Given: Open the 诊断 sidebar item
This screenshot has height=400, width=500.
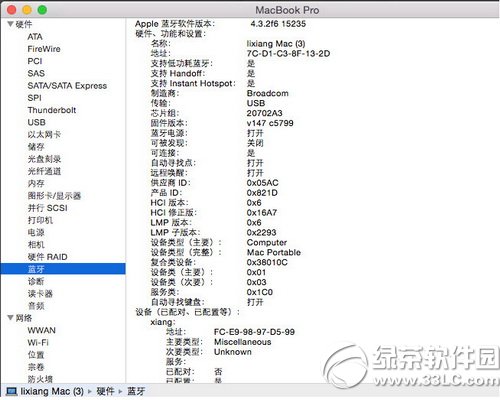Looking at the screenshot, I should (36, 281).
